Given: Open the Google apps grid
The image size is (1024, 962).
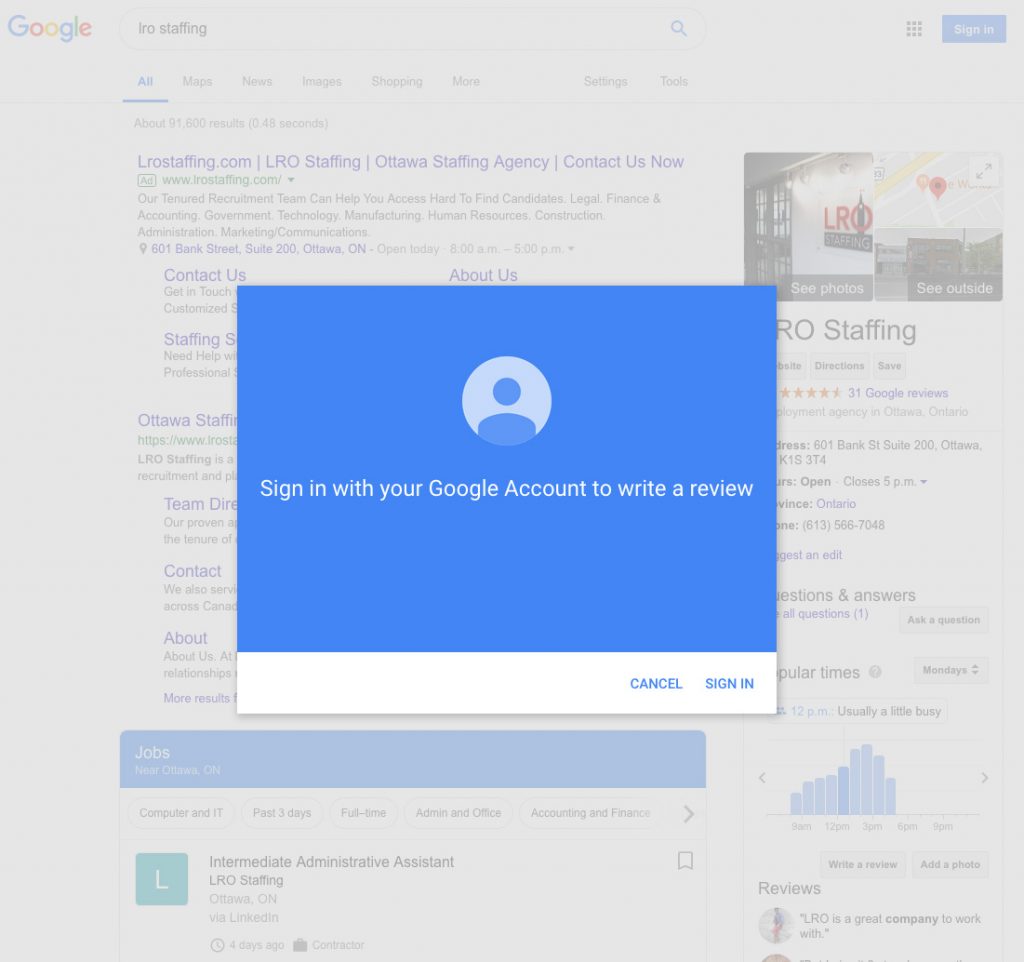Looking at the screenshot, I should coord(913,29).
